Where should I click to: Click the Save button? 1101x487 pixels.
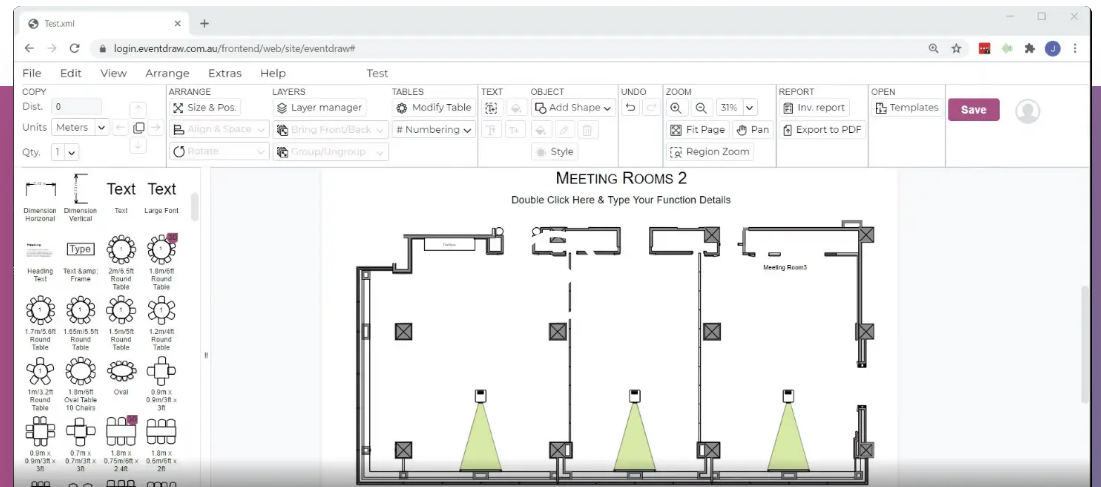point(973,109)
